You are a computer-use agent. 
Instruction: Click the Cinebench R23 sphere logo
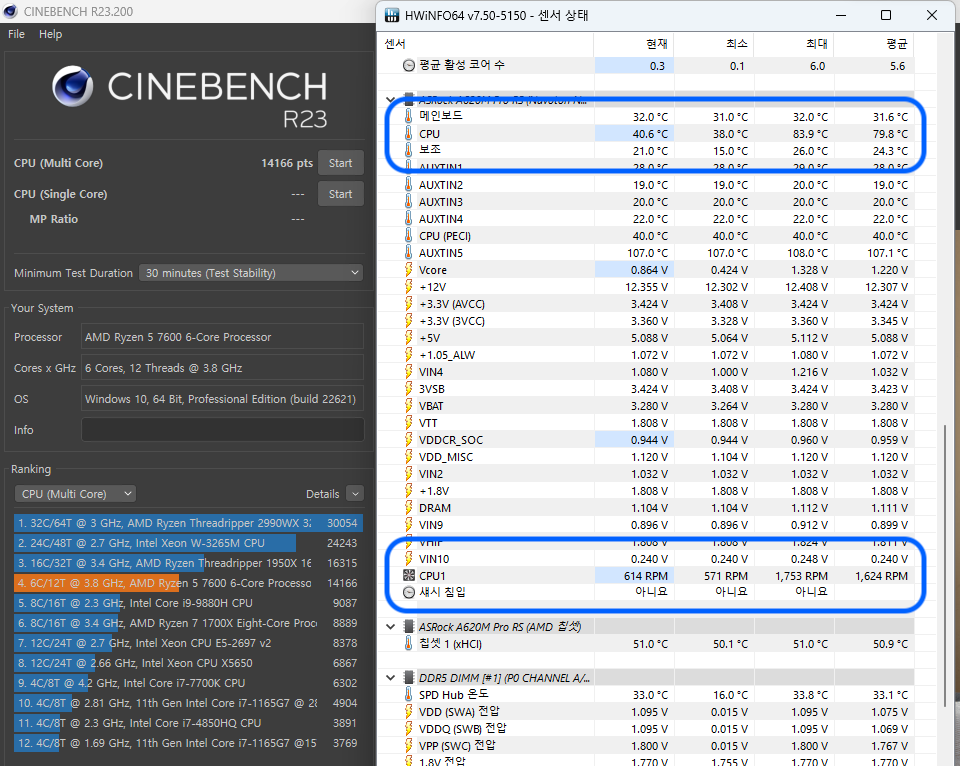pos(72,86)
